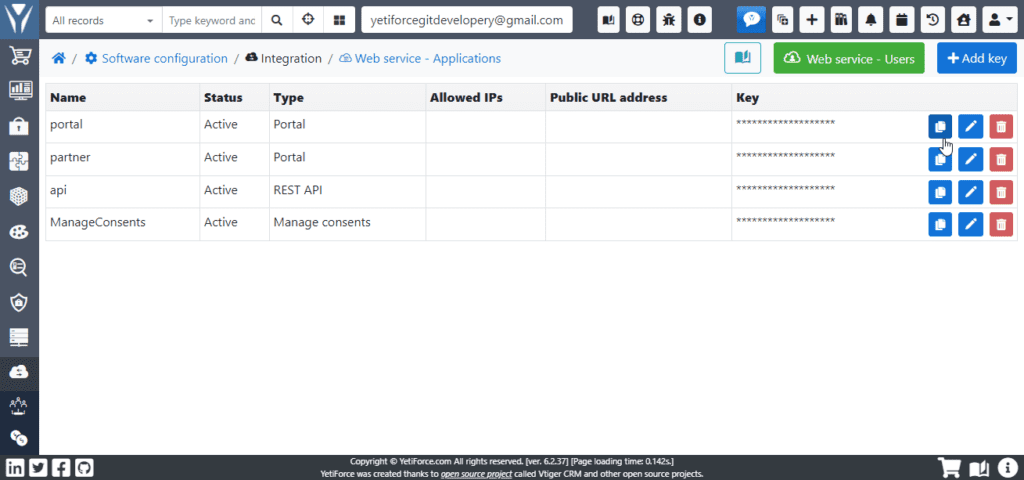Screen dimensions: 1024x480
Task: Click the bug report icon
Action: tap(669, 19)
